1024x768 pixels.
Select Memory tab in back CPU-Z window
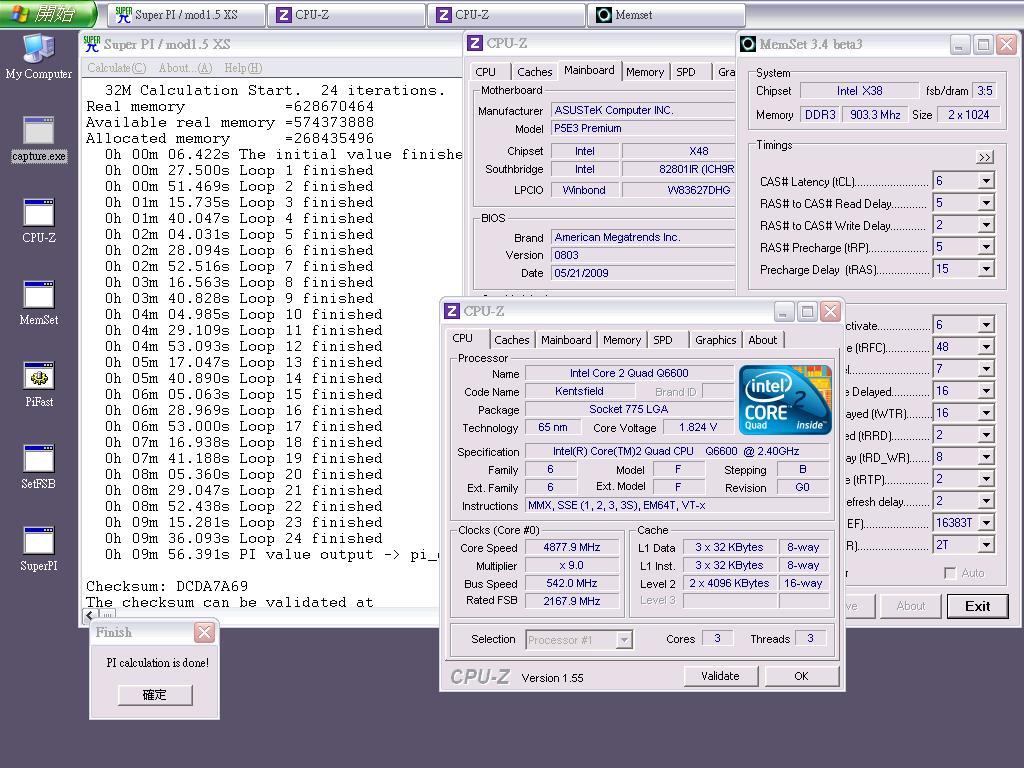pyautogui.click(x=645, y=72)
